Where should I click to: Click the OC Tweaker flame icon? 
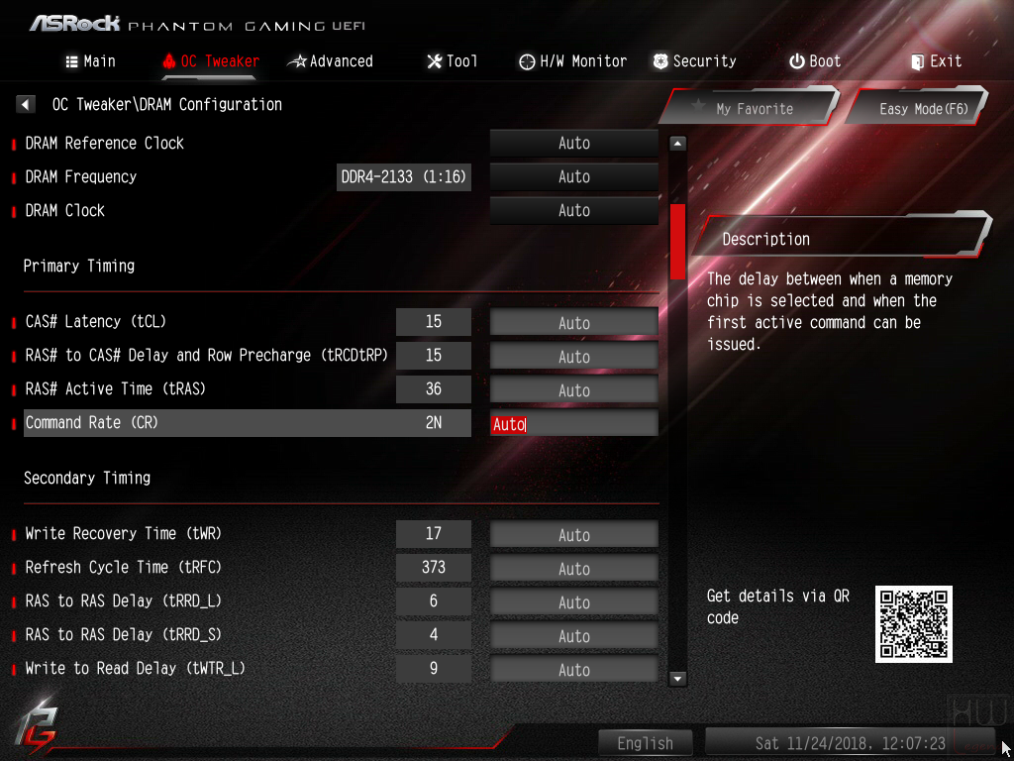[x=169, y=61]
